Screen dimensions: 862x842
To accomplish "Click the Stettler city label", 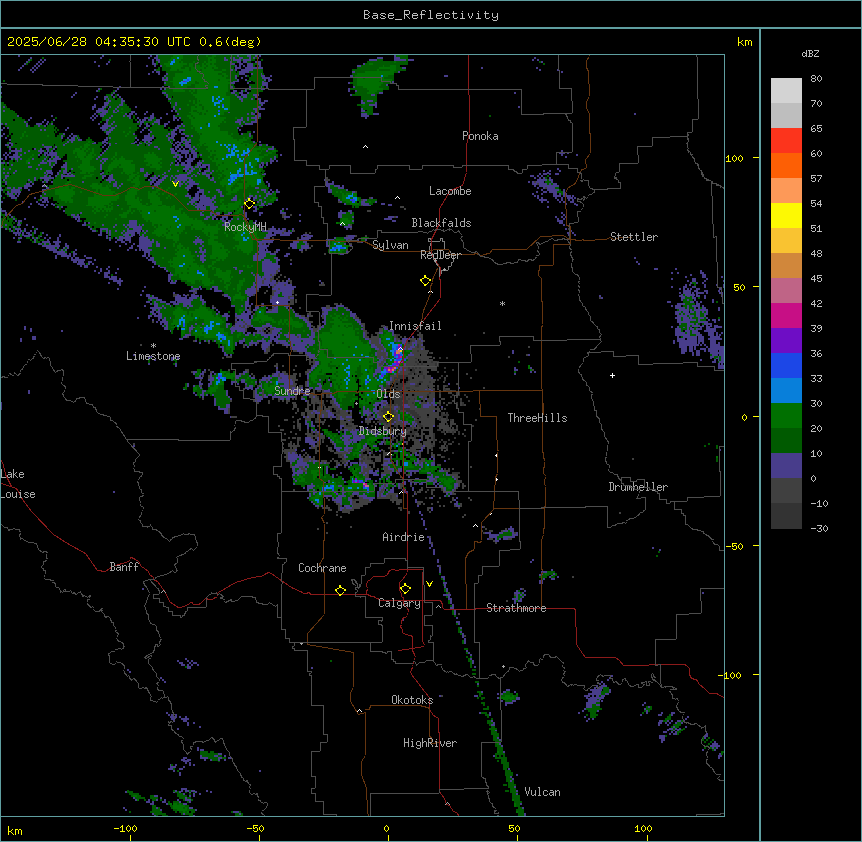I will [634, 237].
